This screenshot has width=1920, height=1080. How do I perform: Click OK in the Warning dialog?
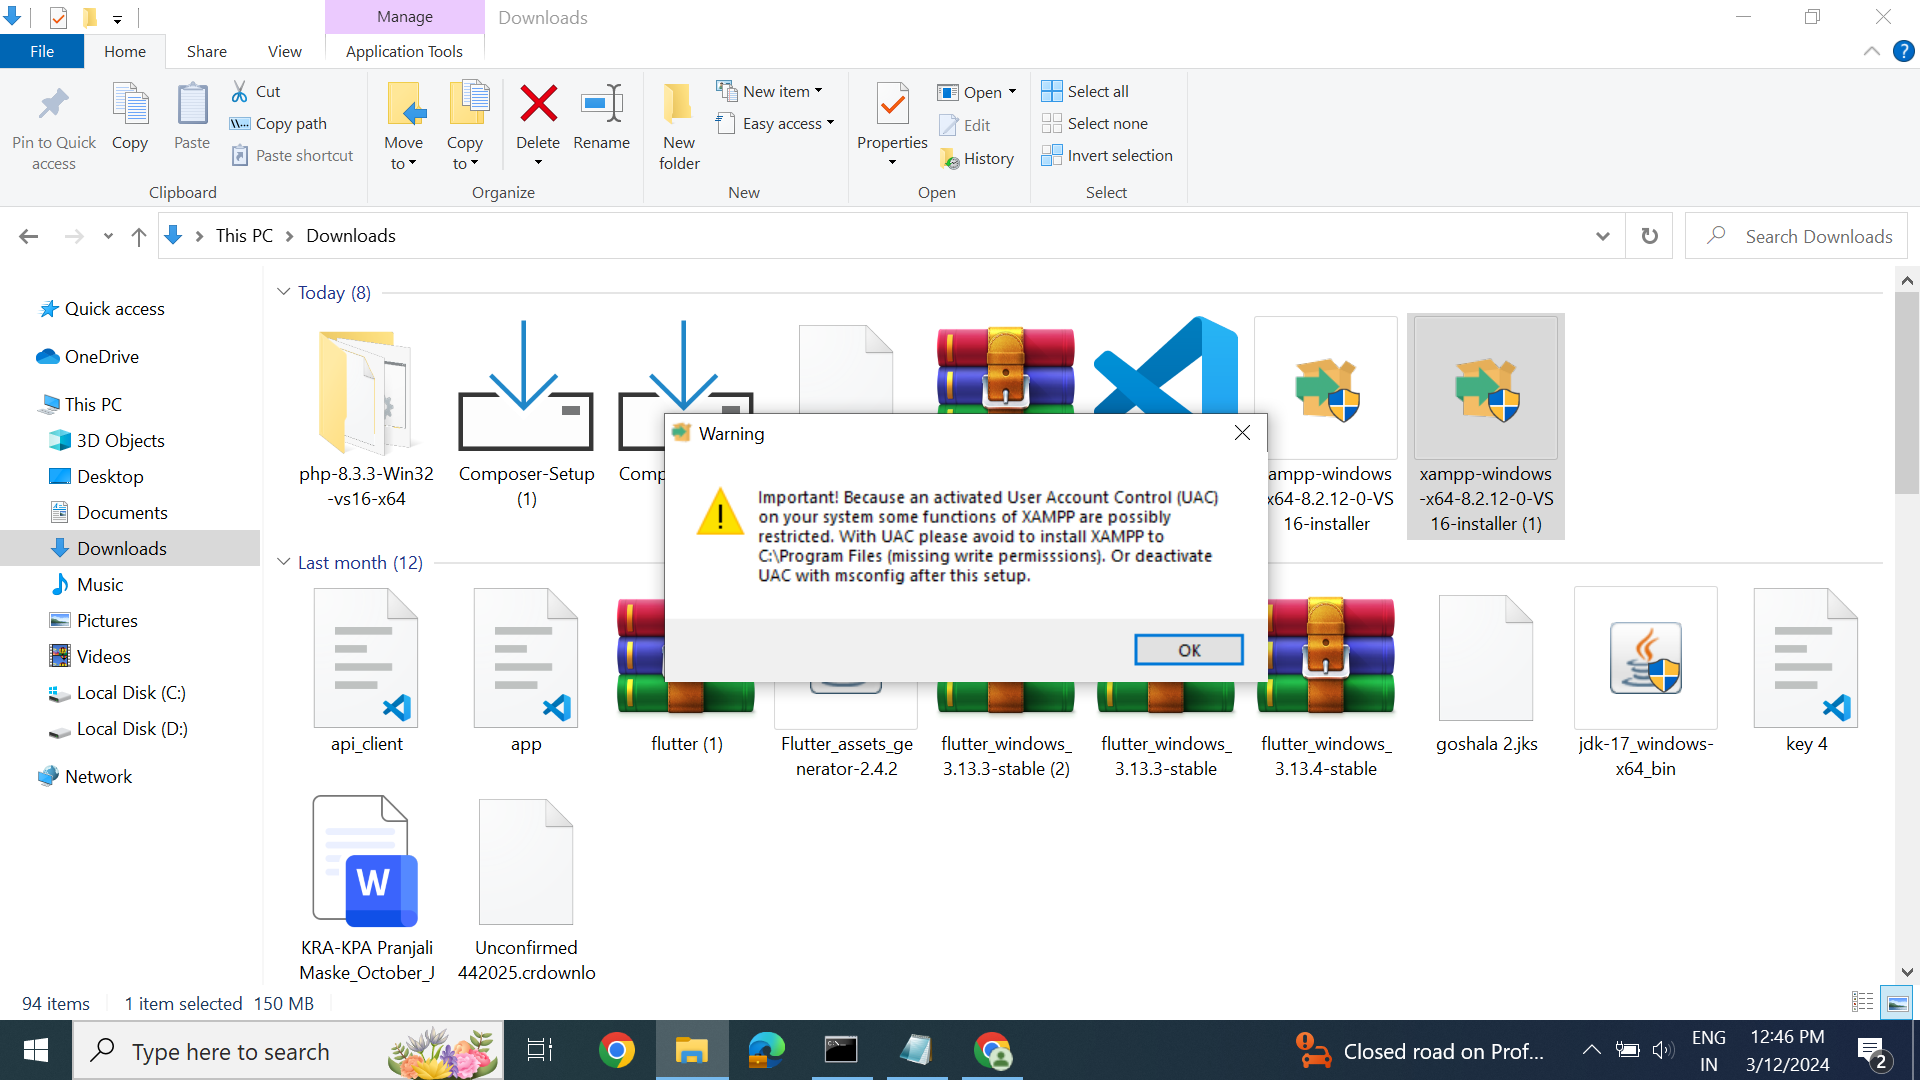1189,650
